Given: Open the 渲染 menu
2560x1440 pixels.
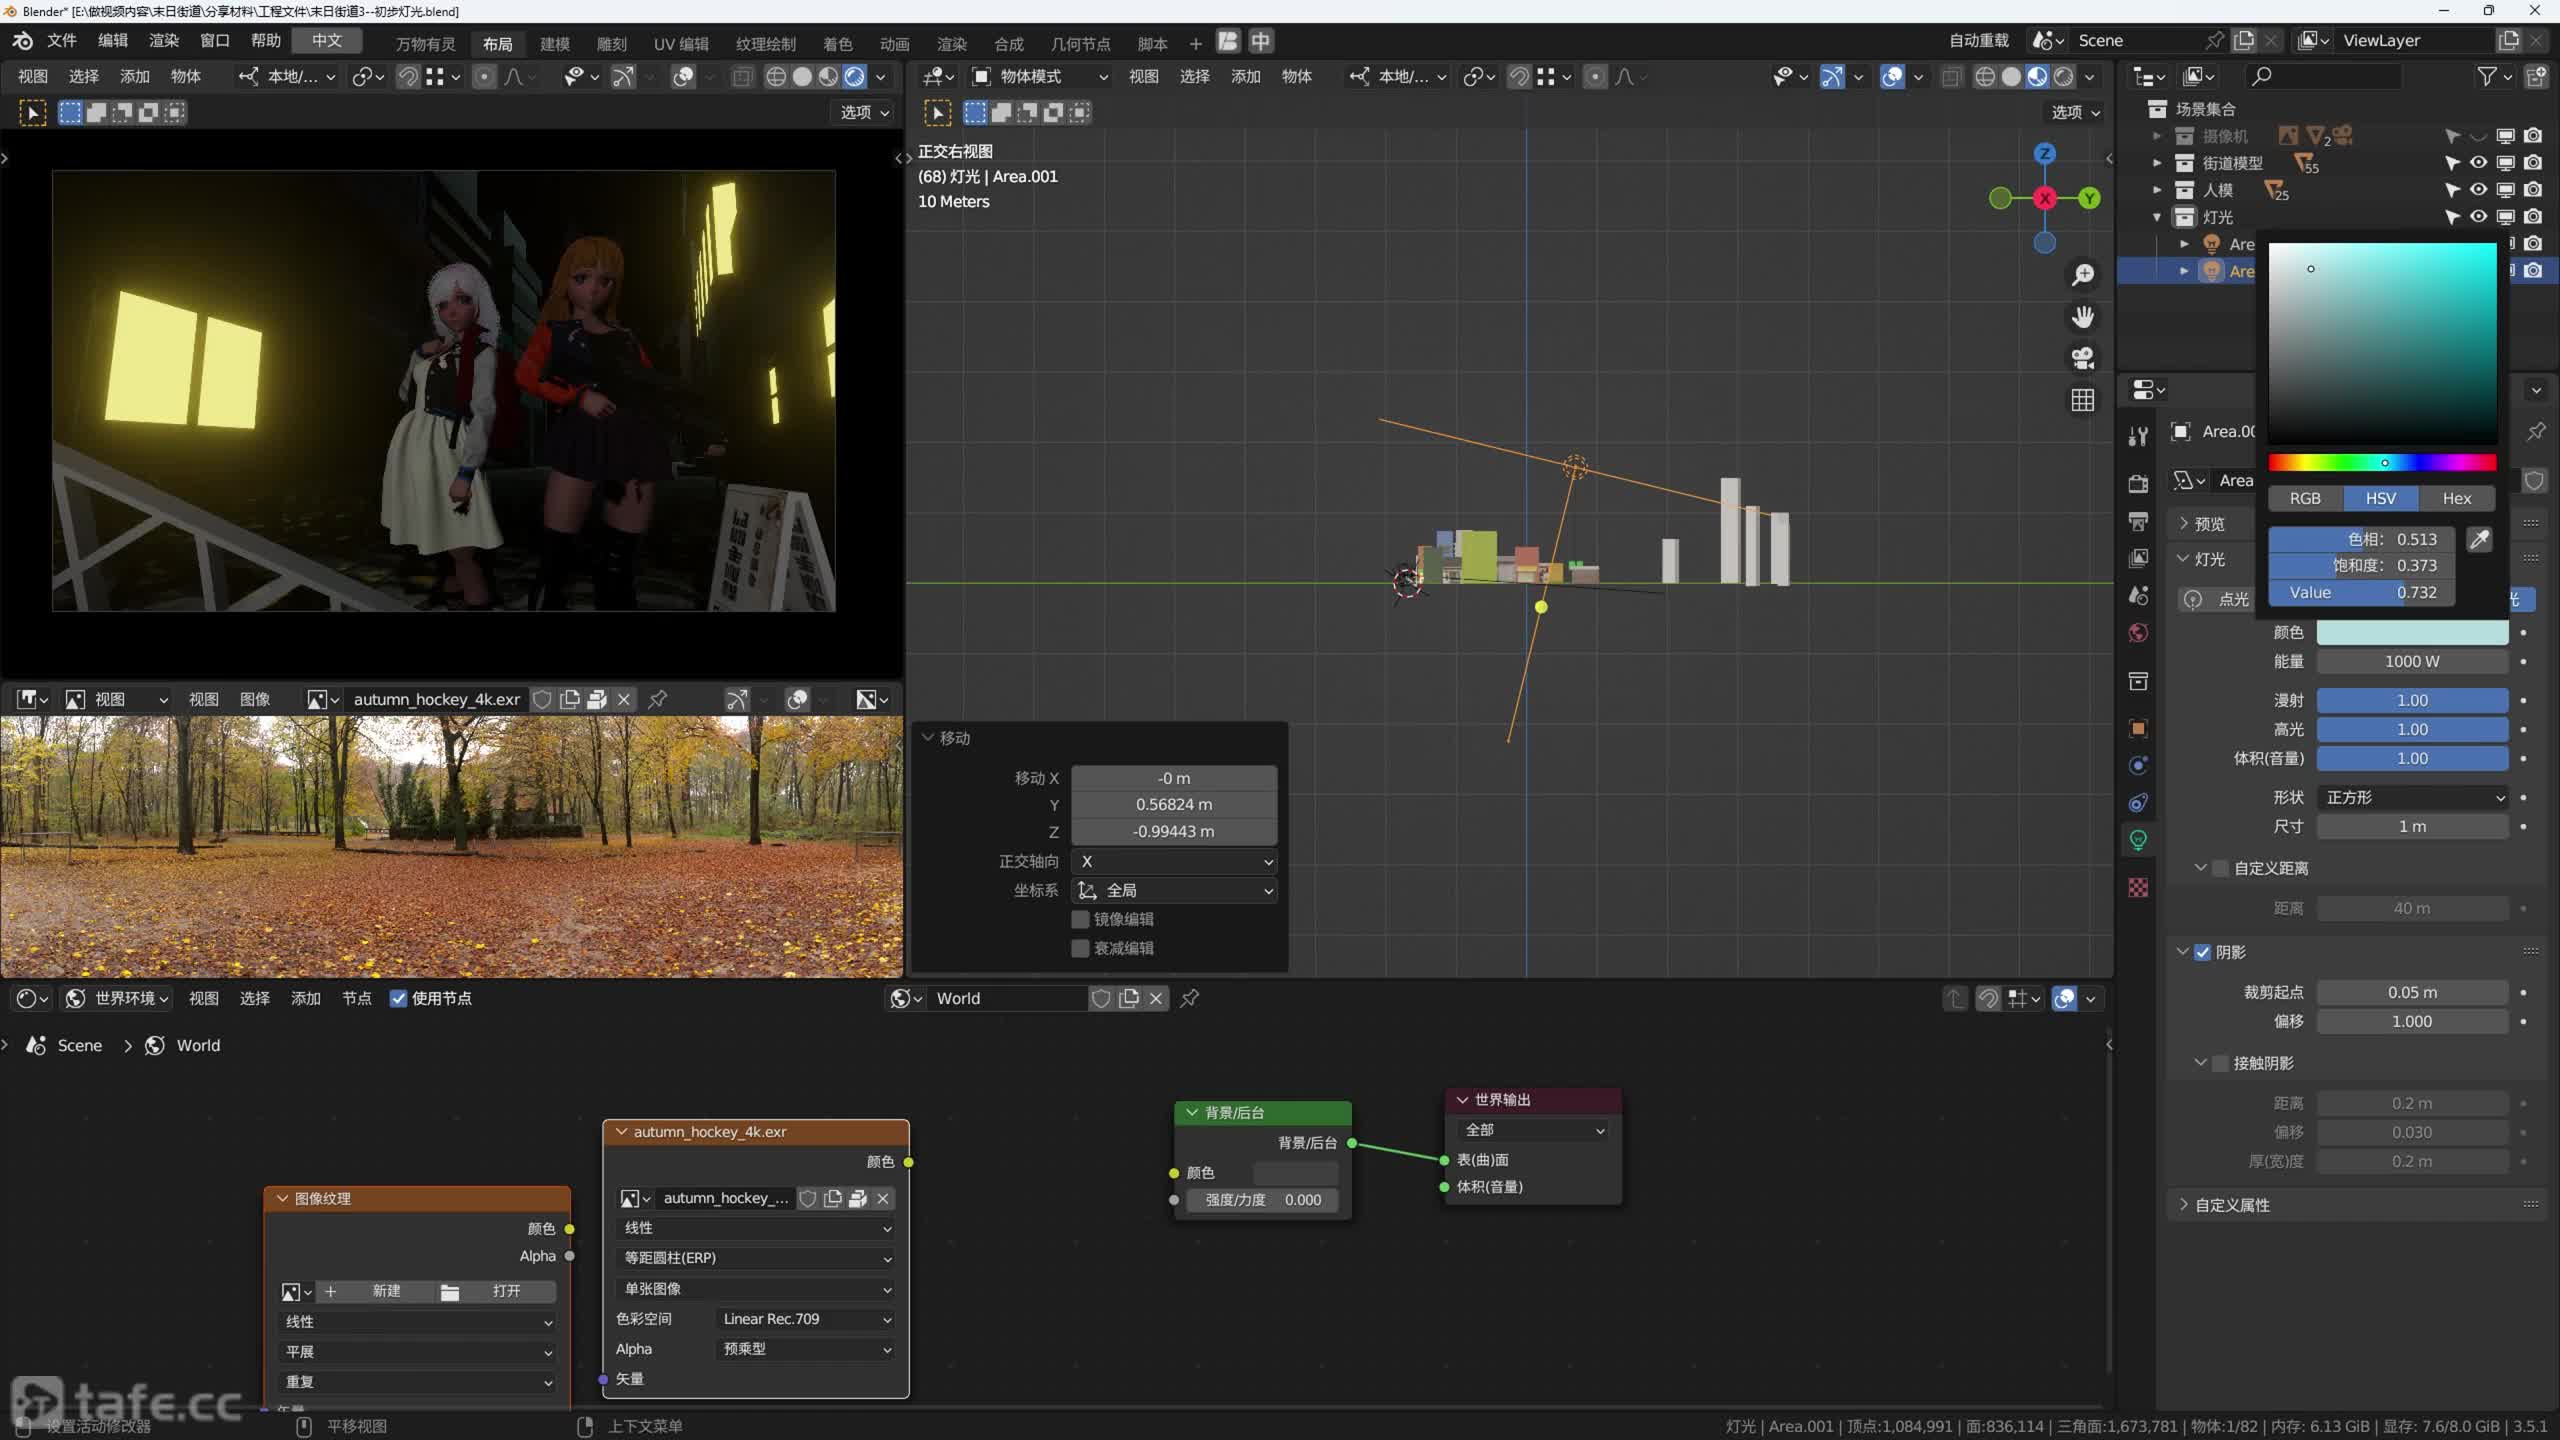Looking at the screenshot, I should [x=164, y=40].
